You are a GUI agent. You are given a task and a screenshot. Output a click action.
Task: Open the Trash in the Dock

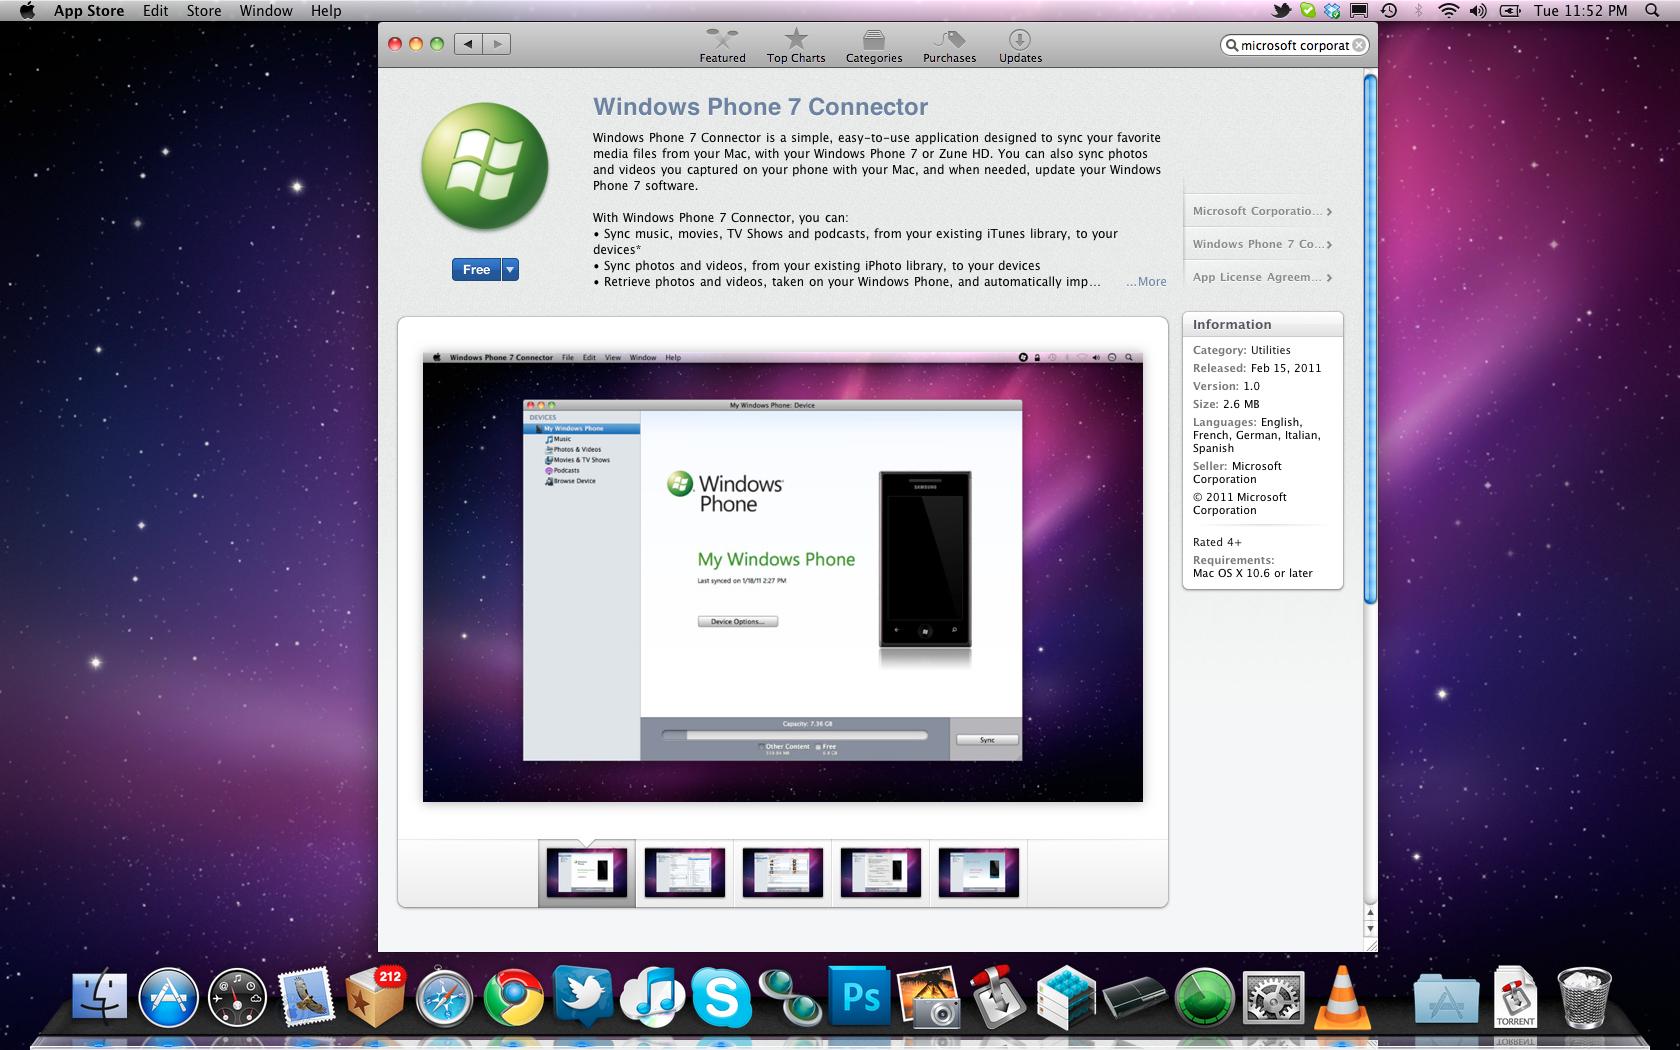[x=1584, y=997]
